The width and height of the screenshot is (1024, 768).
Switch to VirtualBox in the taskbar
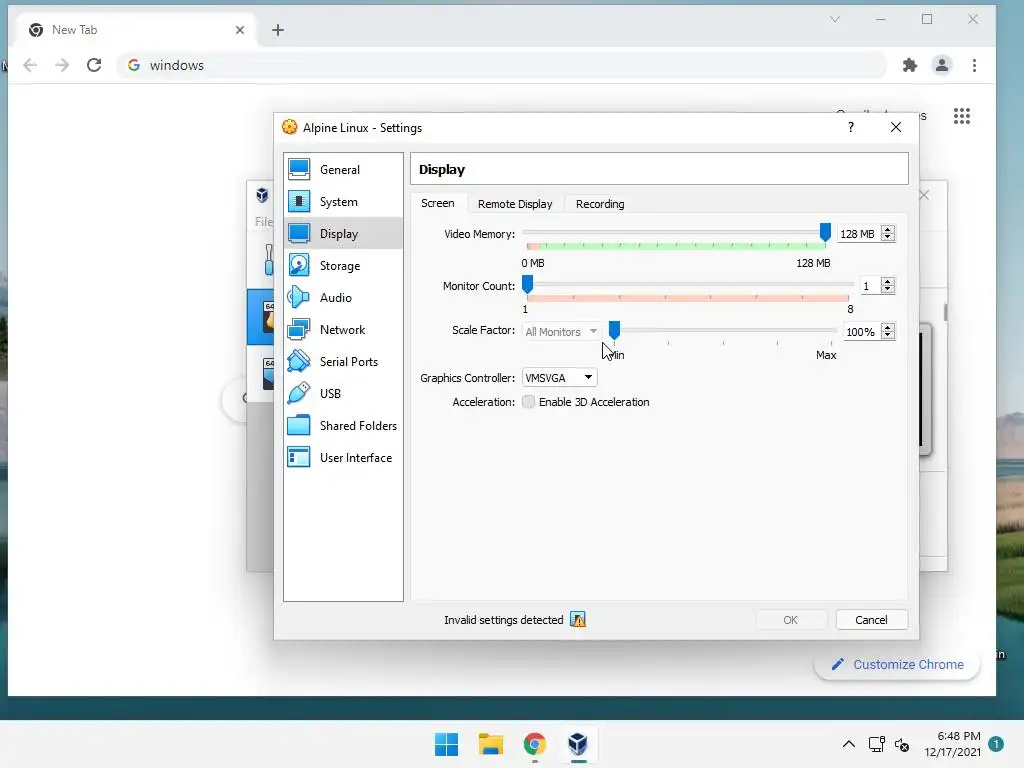pos(578,744)
